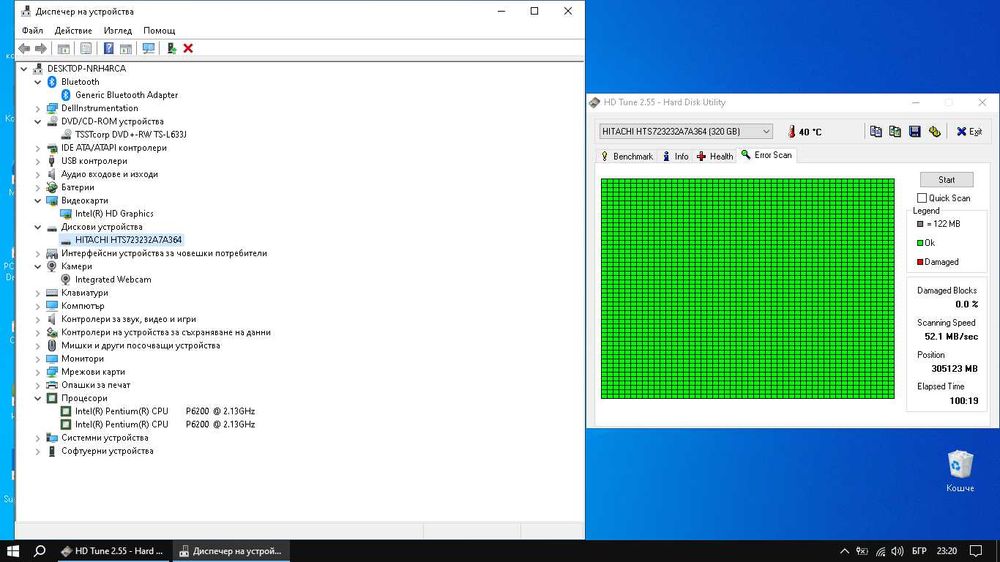Collapse the Bluetooth category

(38, 82)
